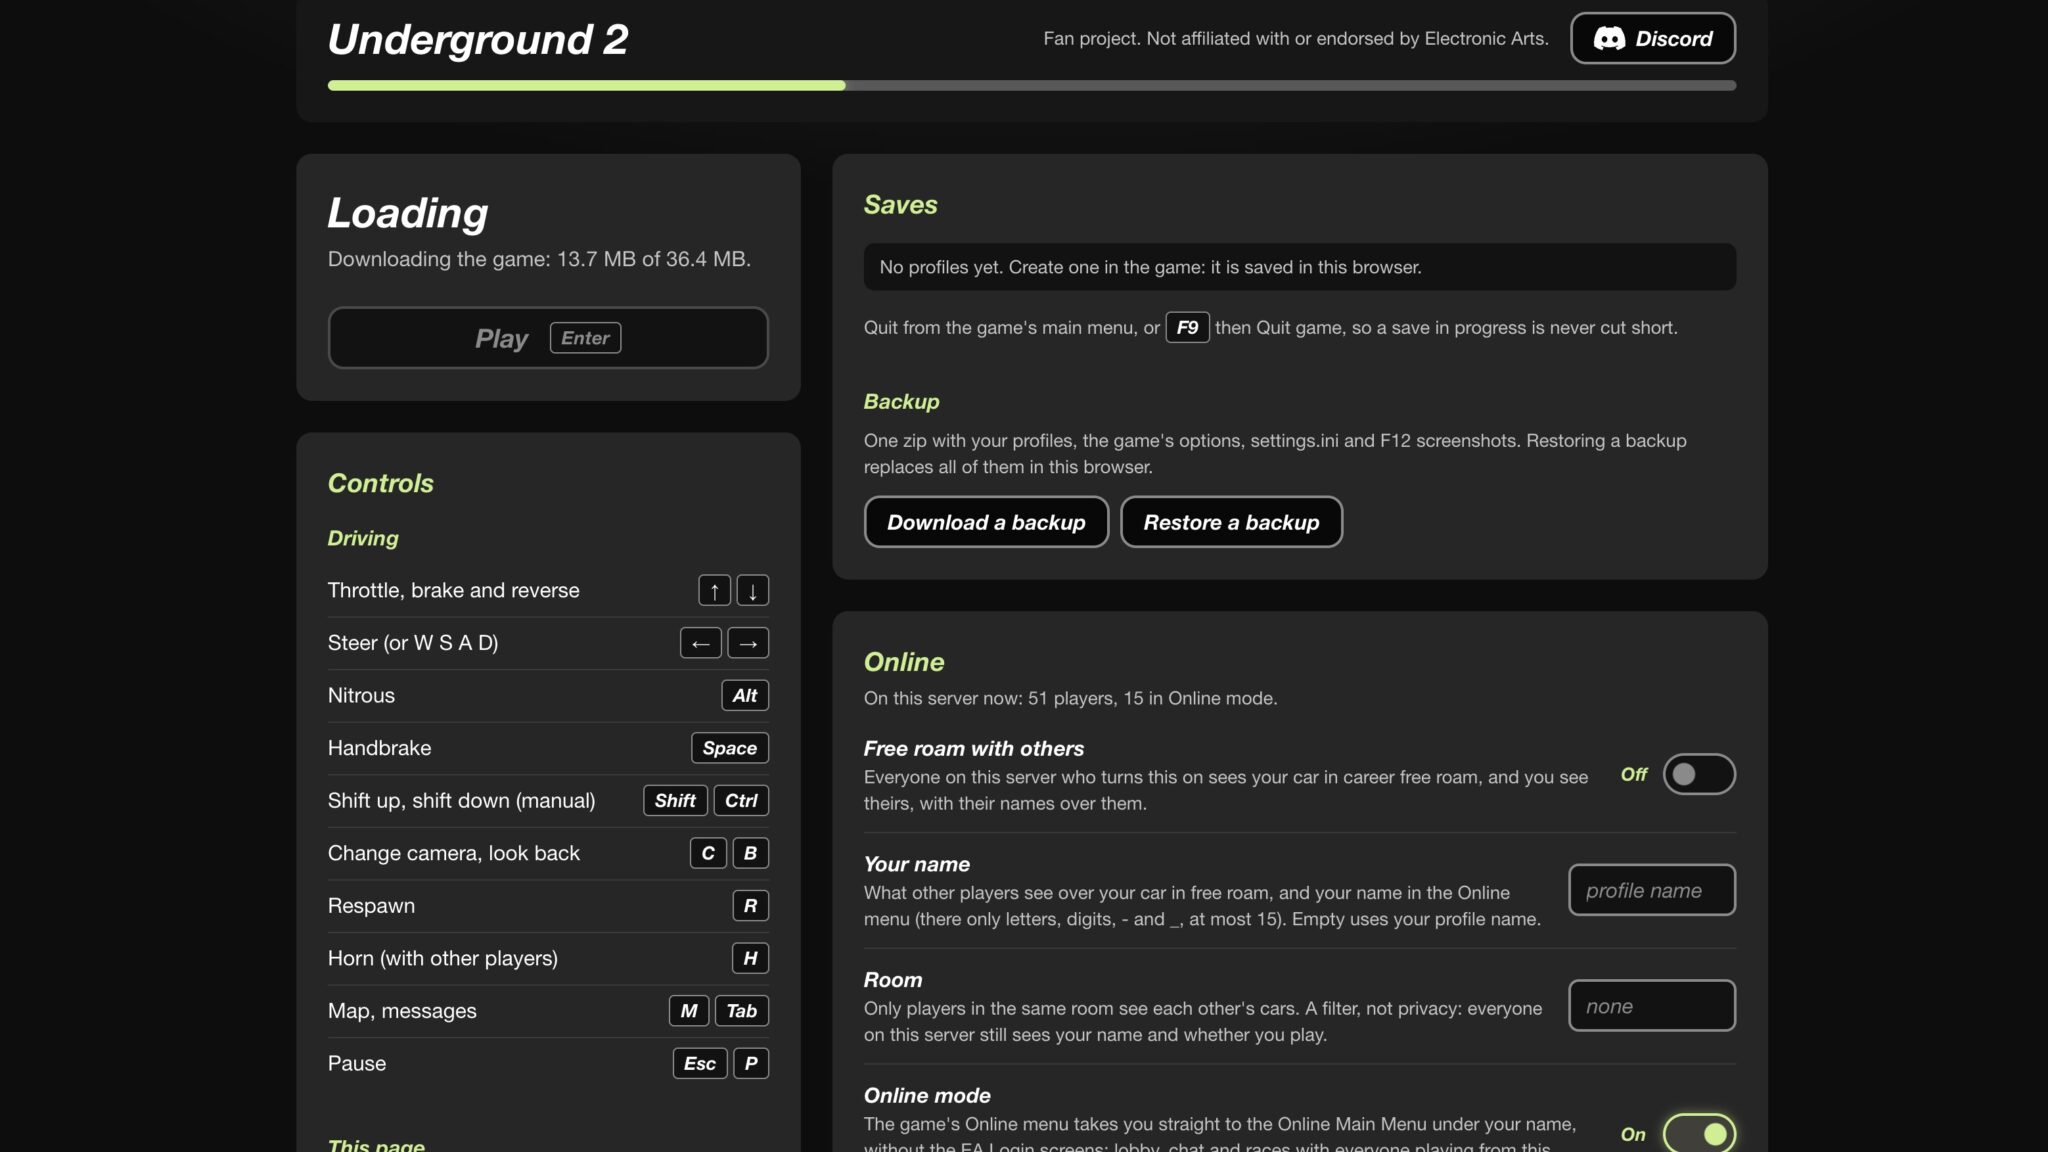Viewport: 2048px width, 1152px height.
Task: Click the 'Fan project' disclaimer text
Action: point(1295,38)
